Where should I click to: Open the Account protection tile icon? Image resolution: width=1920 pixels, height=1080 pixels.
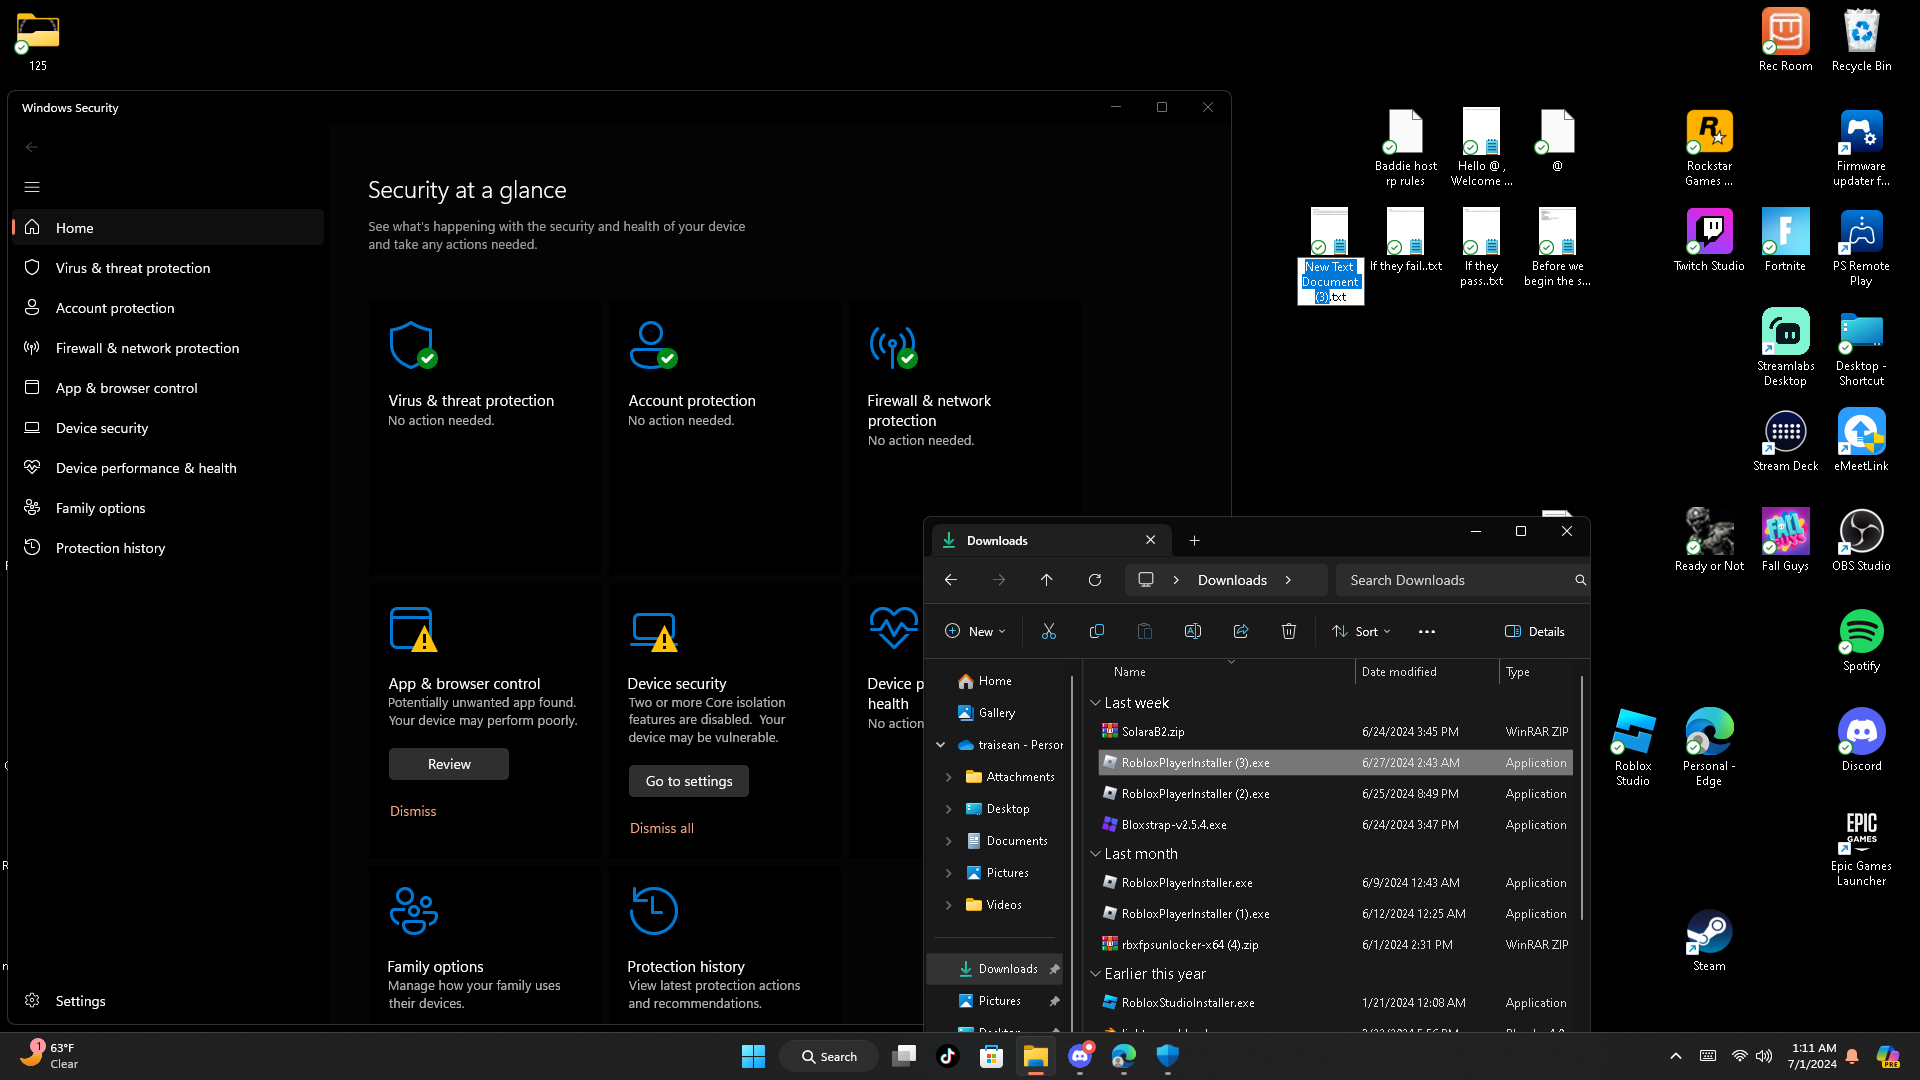pyautogui.click(x=652, y=345)
